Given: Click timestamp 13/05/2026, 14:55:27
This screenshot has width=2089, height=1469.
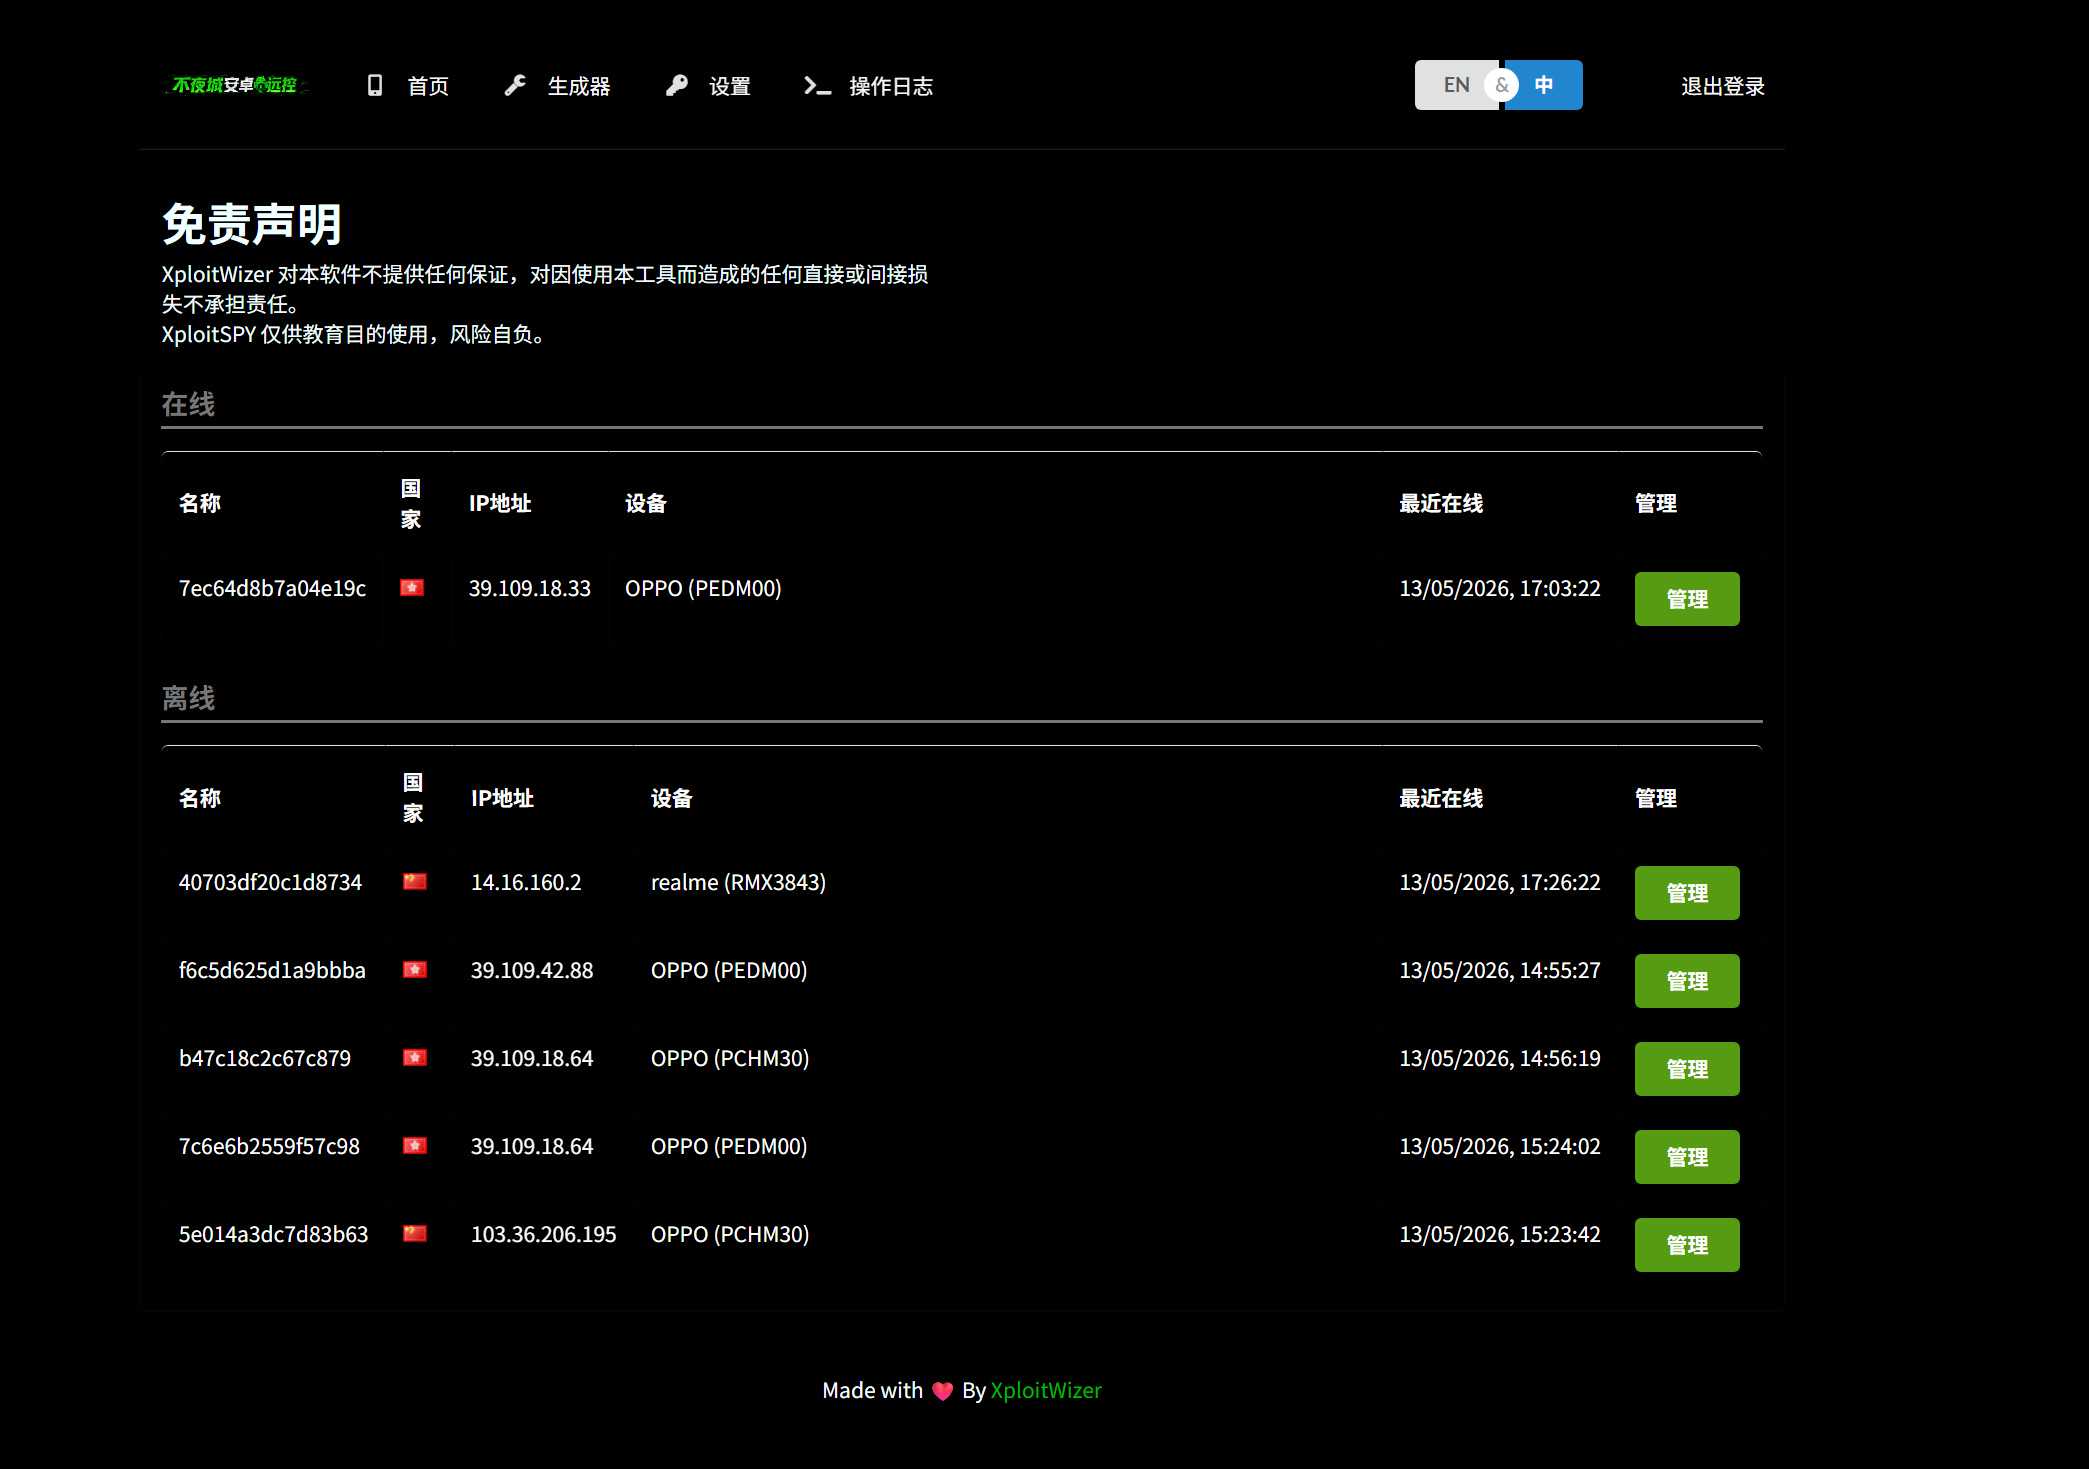Looking at the screenshot, I should (x=1500, y=970).
